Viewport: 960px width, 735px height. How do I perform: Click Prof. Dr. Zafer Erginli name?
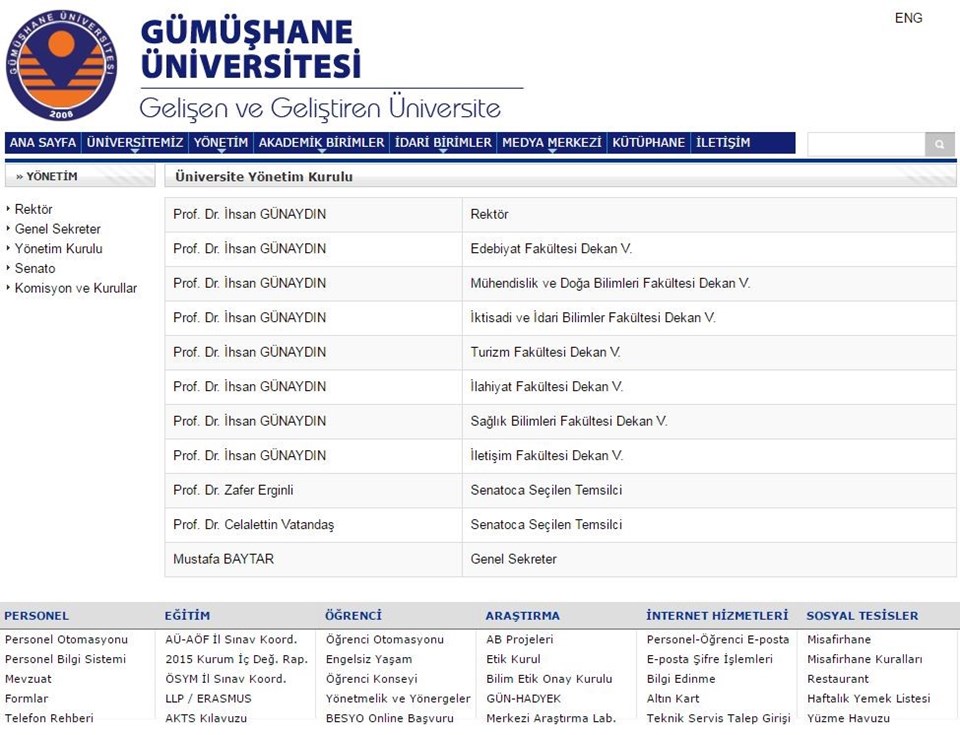pyautogui.click(x=233, y=490)
